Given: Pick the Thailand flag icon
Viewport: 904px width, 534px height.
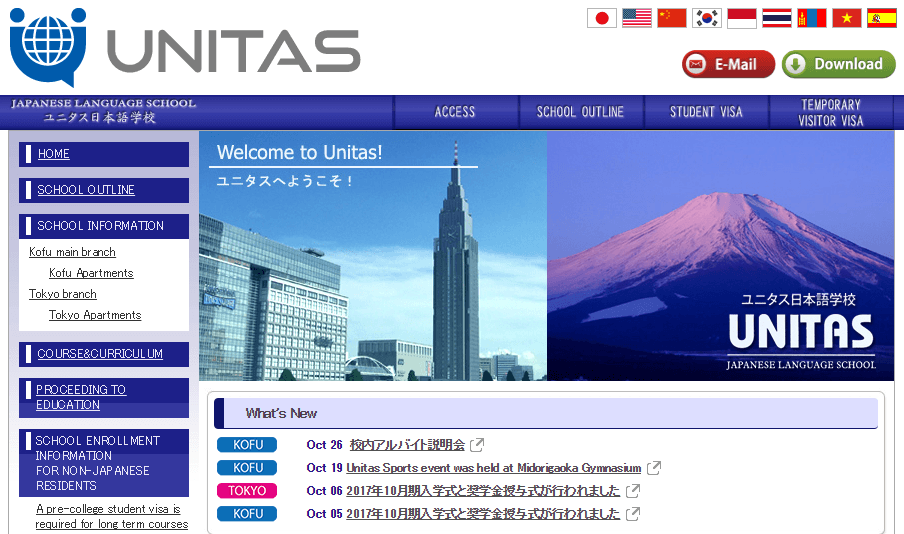Looking at the screenshot, I should pos(776,18).
